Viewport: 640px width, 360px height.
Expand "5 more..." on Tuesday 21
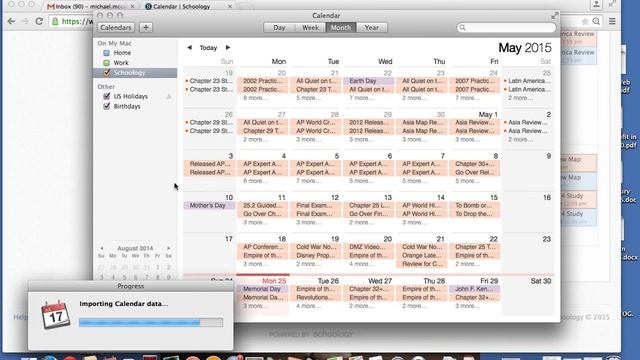coord(309,98)
